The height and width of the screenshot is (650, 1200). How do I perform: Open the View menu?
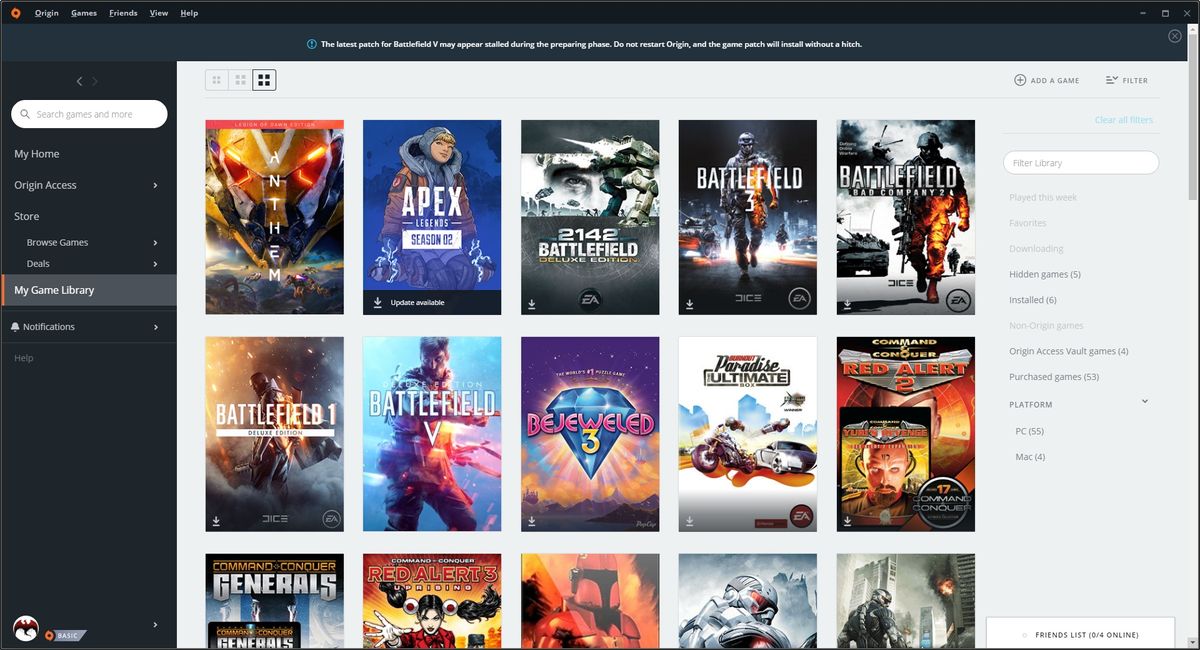[158, 12]
